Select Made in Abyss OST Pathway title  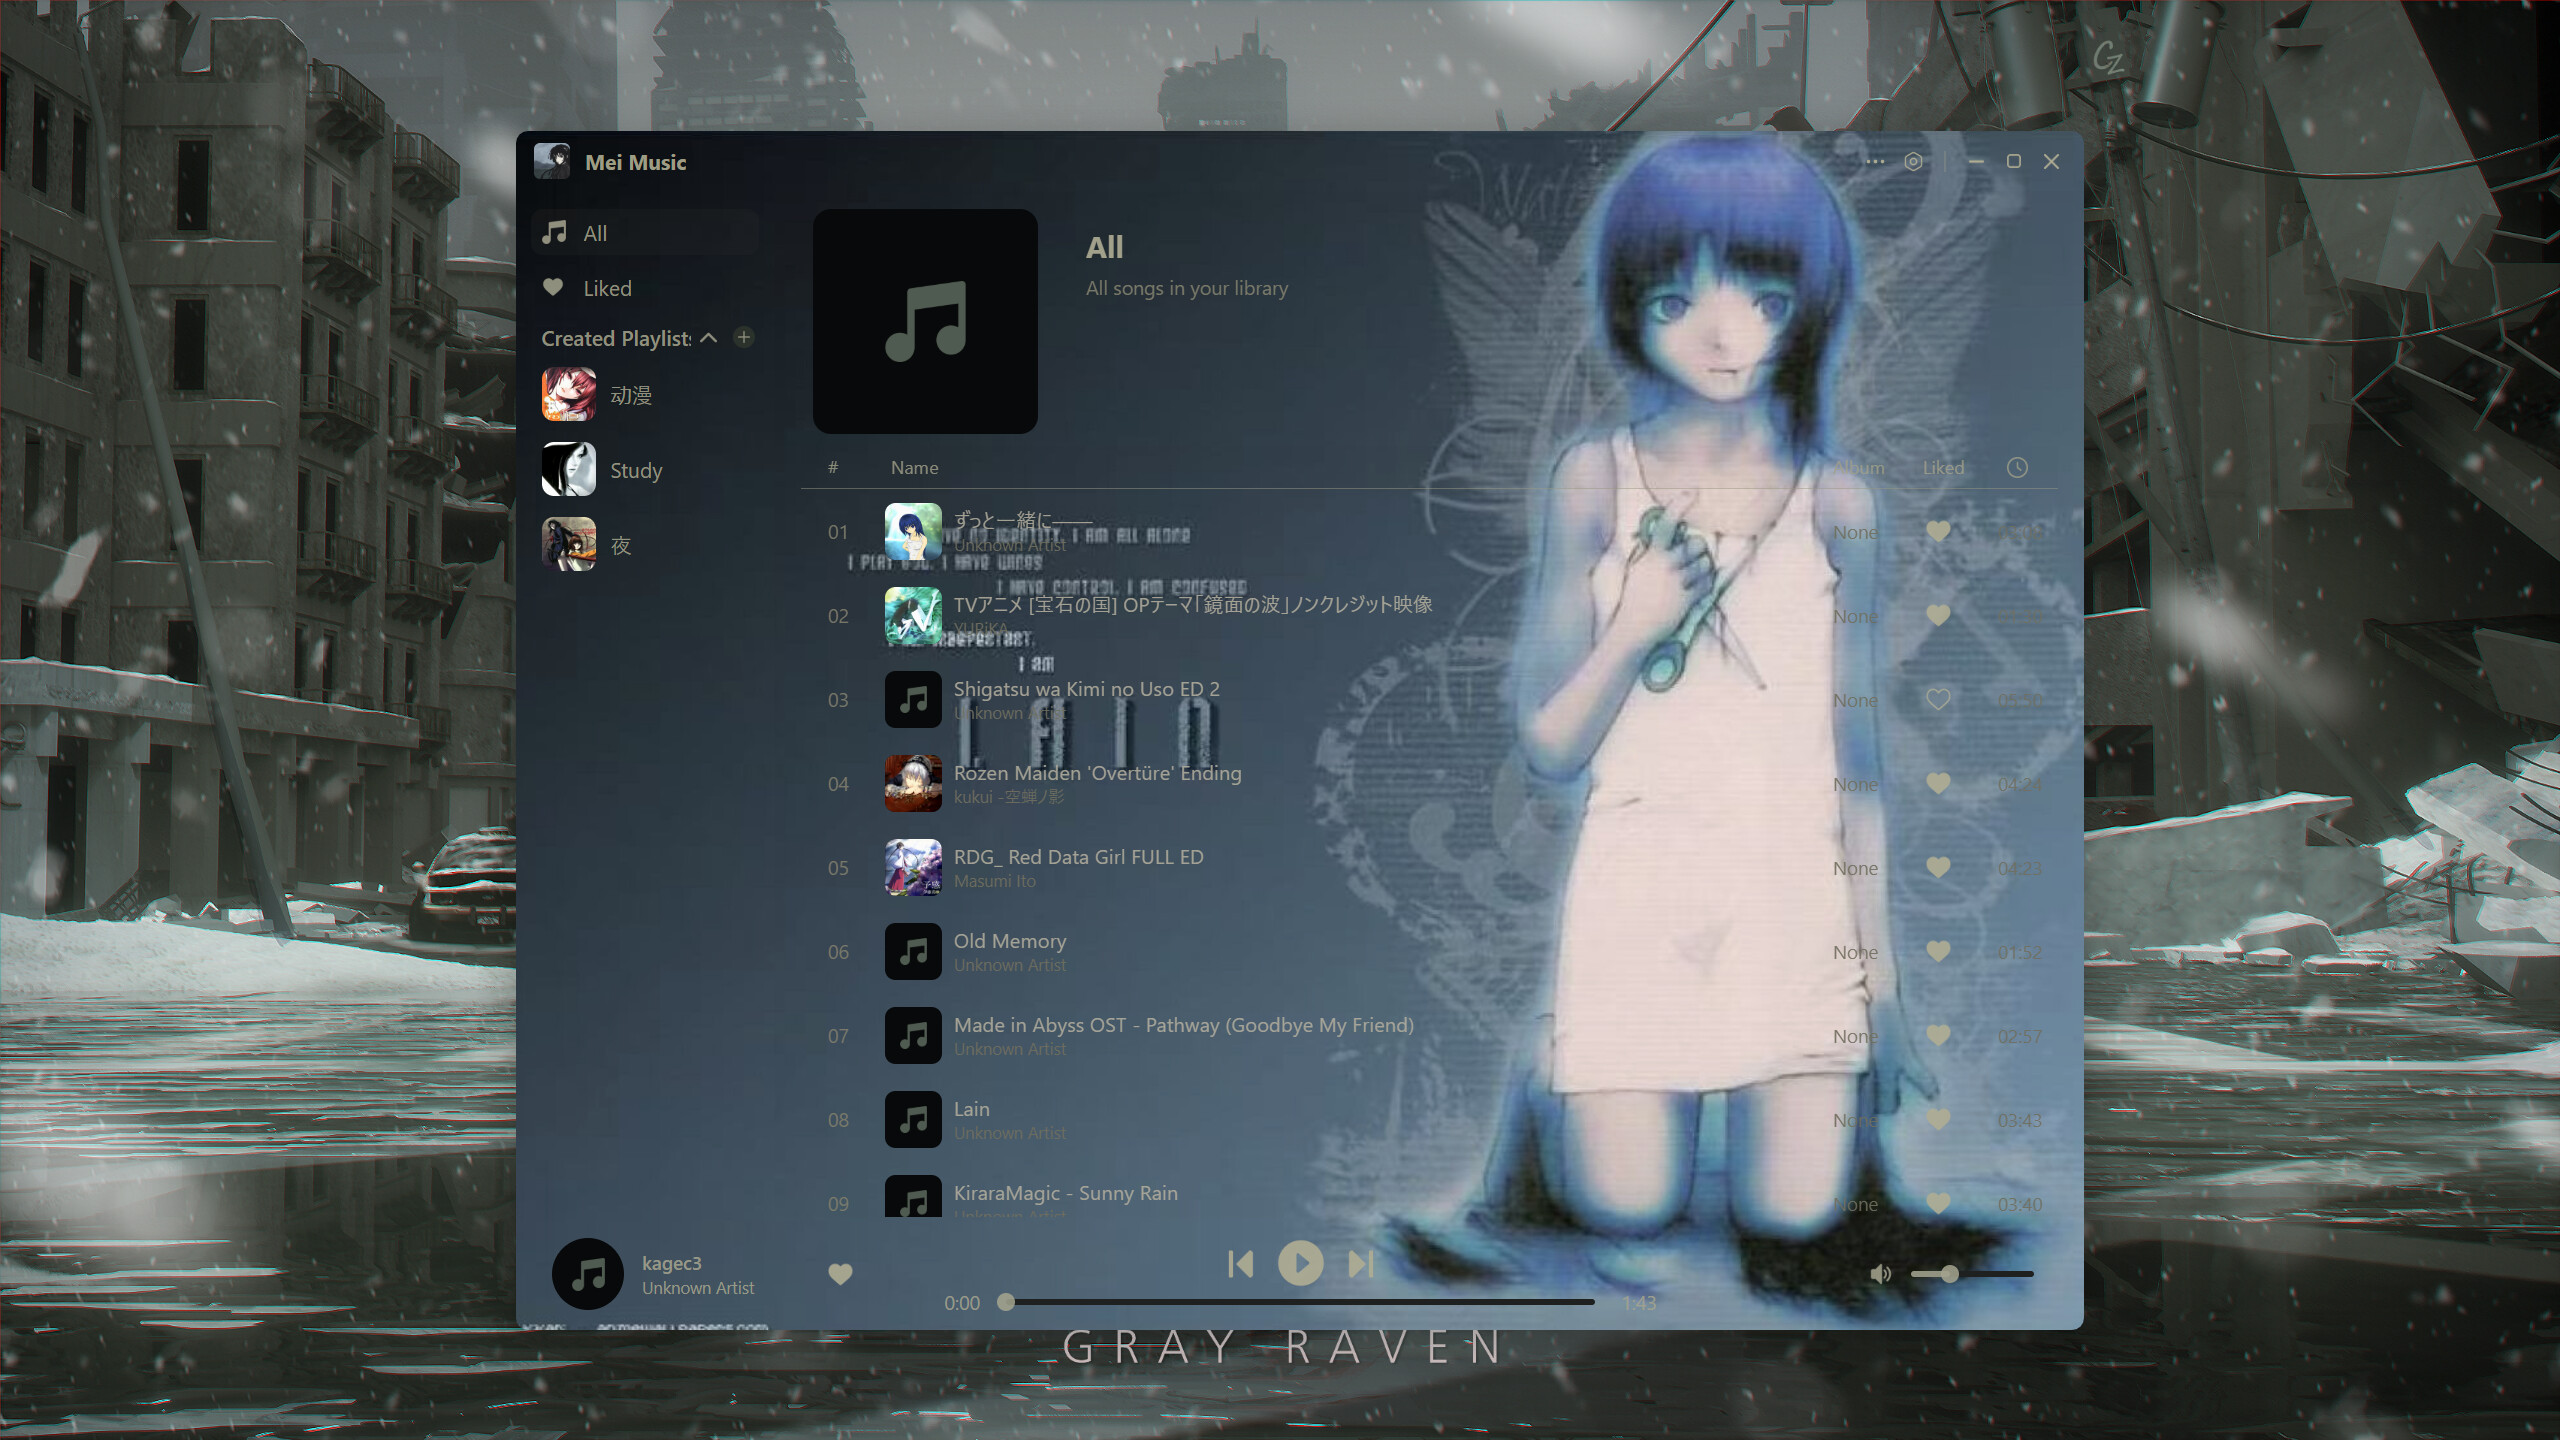[x=1184, y=1025]
